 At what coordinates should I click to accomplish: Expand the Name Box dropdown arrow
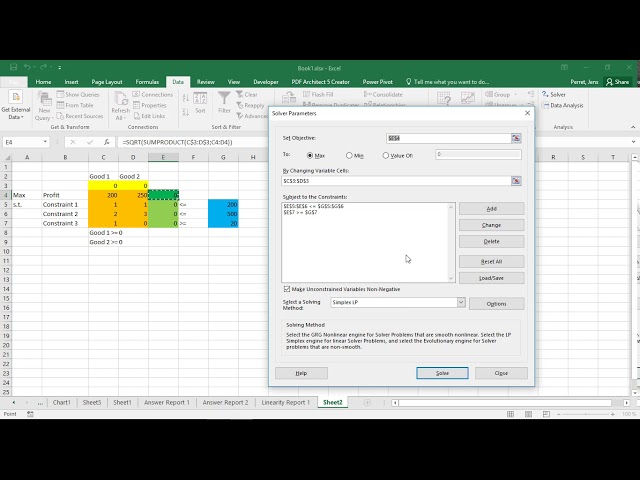pyautogui.click(x=45, y=142)
